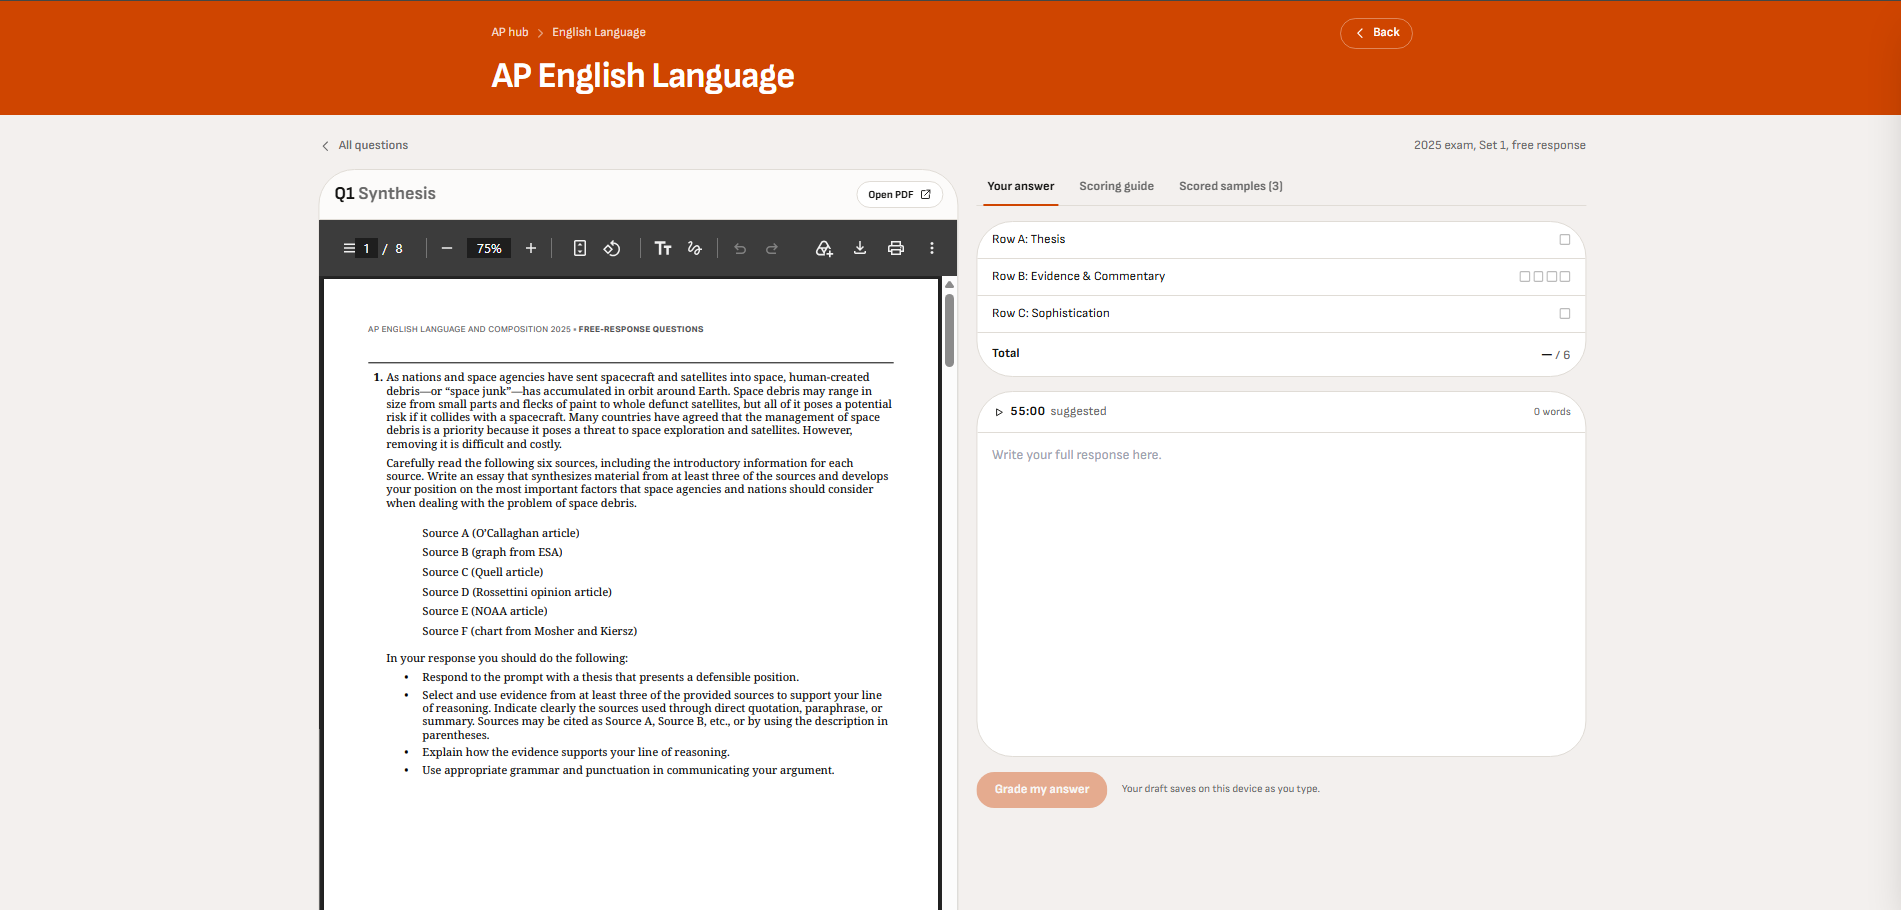Rotate the PDF counterclockwise
Viewport: 1901px width, 910px height.
point(612,248)
